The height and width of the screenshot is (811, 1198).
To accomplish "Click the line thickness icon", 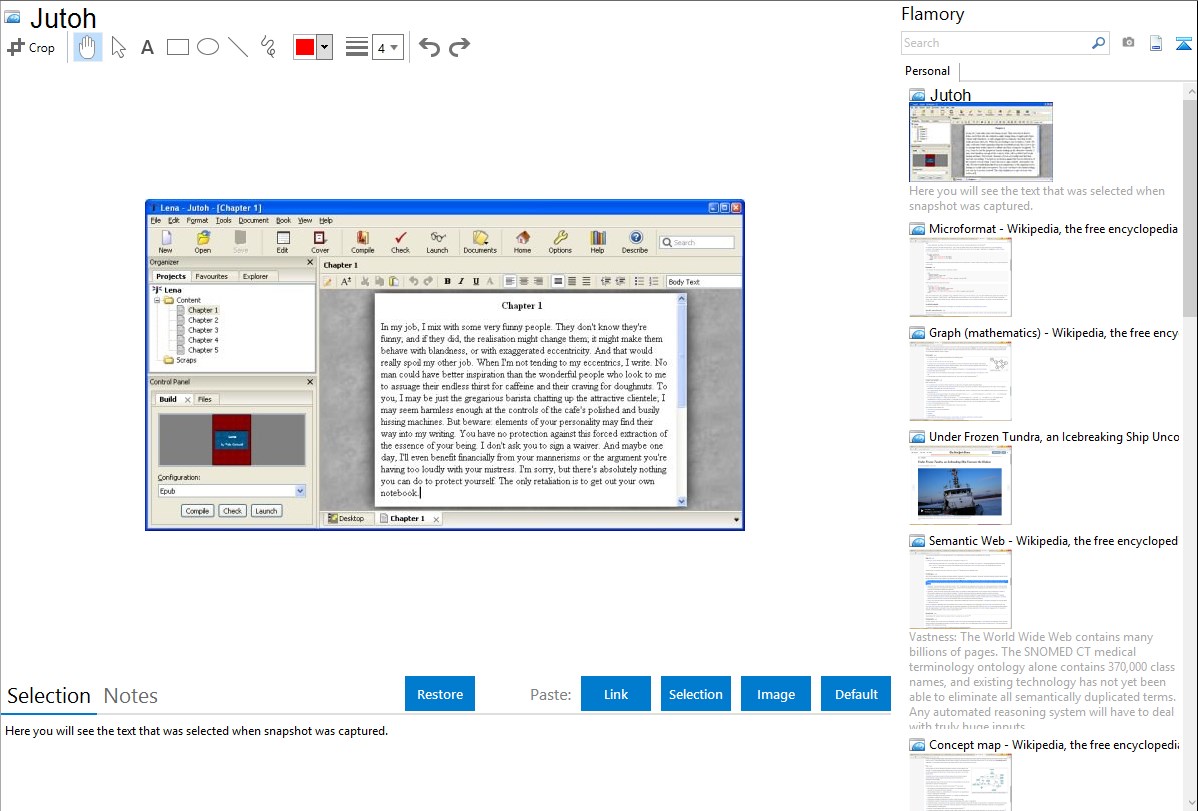I will (356, 47).
